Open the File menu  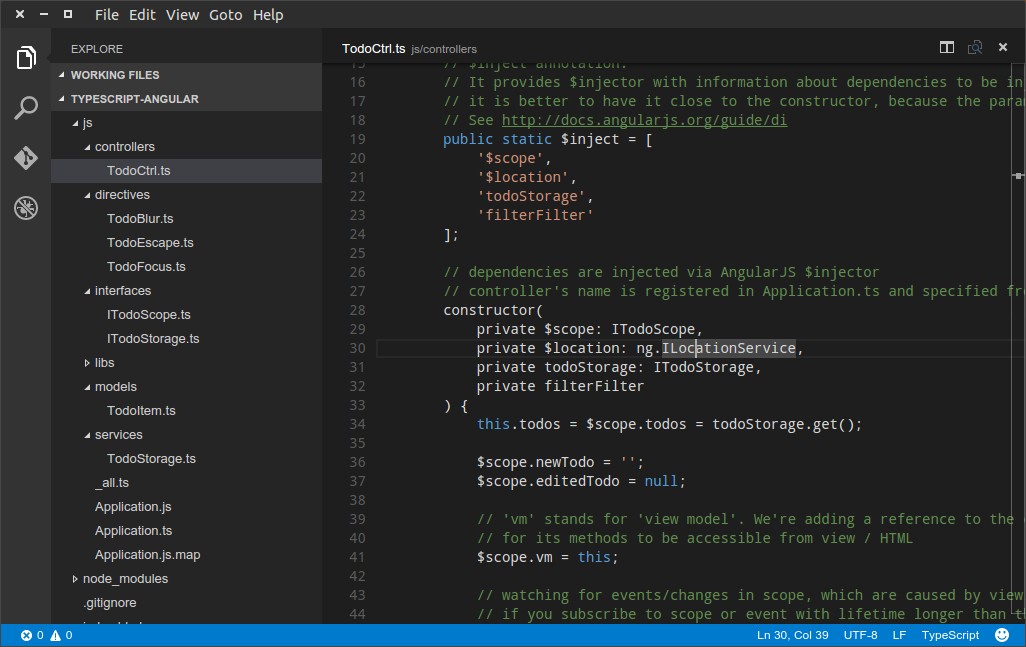107,14
